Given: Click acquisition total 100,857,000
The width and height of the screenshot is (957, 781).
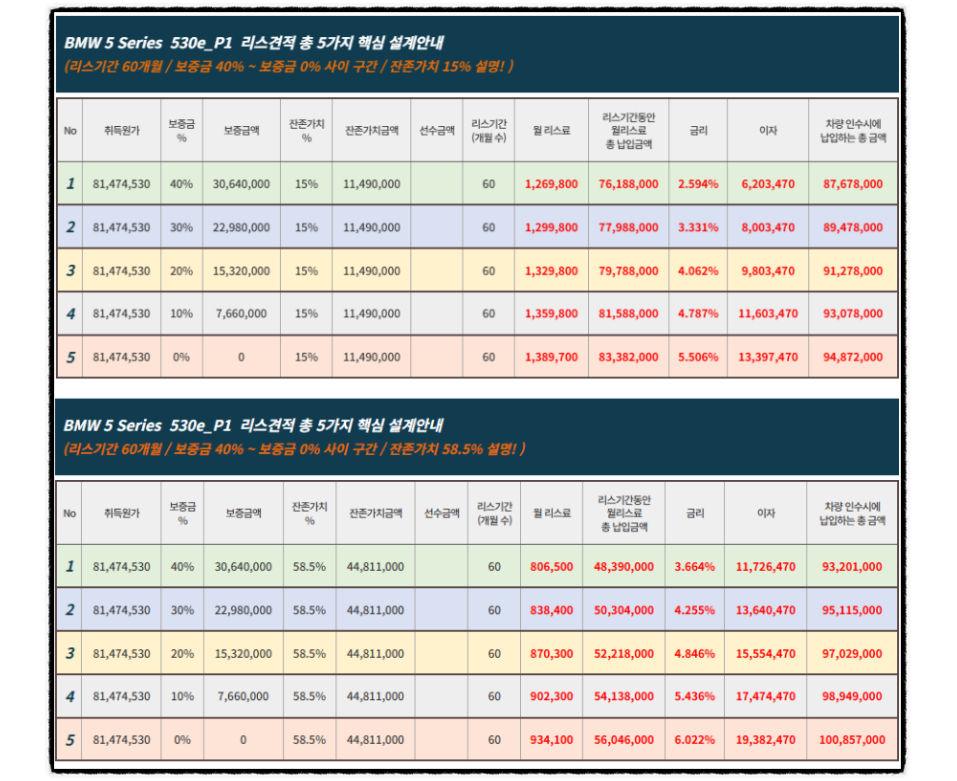Looking at the screenshot, I should click(x=851, y=740).
